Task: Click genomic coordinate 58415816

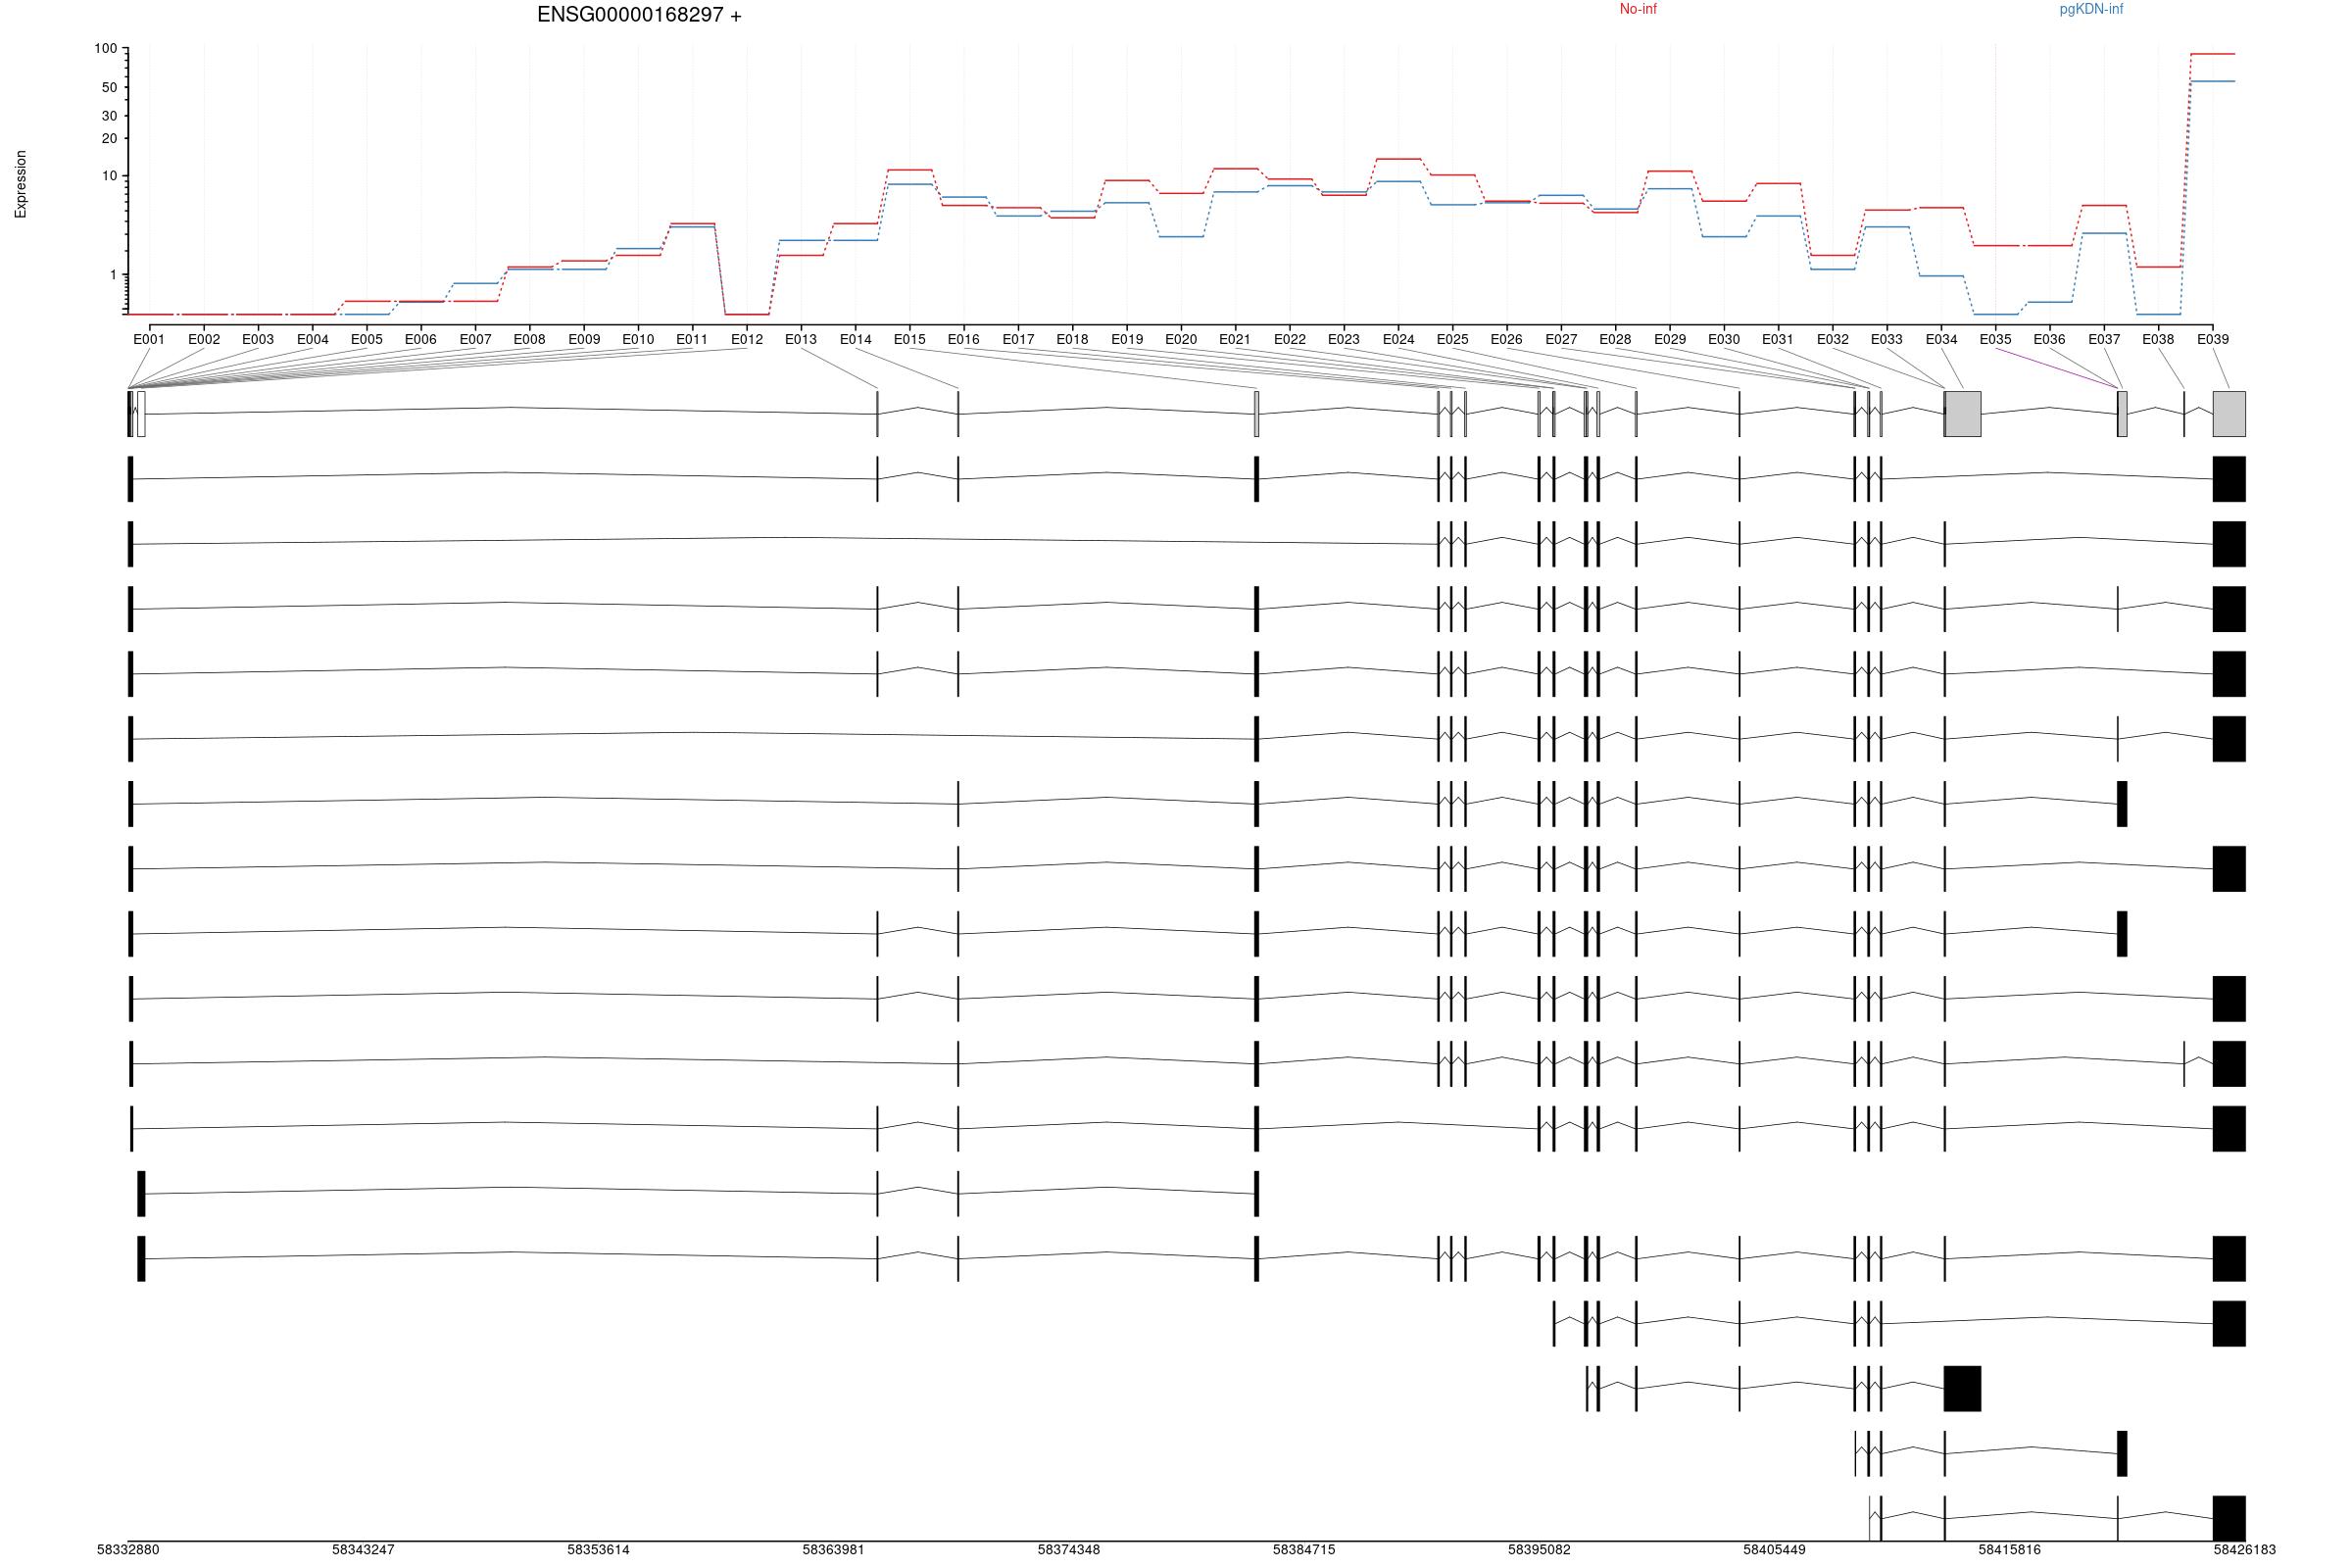Action: point(2009,1550)
